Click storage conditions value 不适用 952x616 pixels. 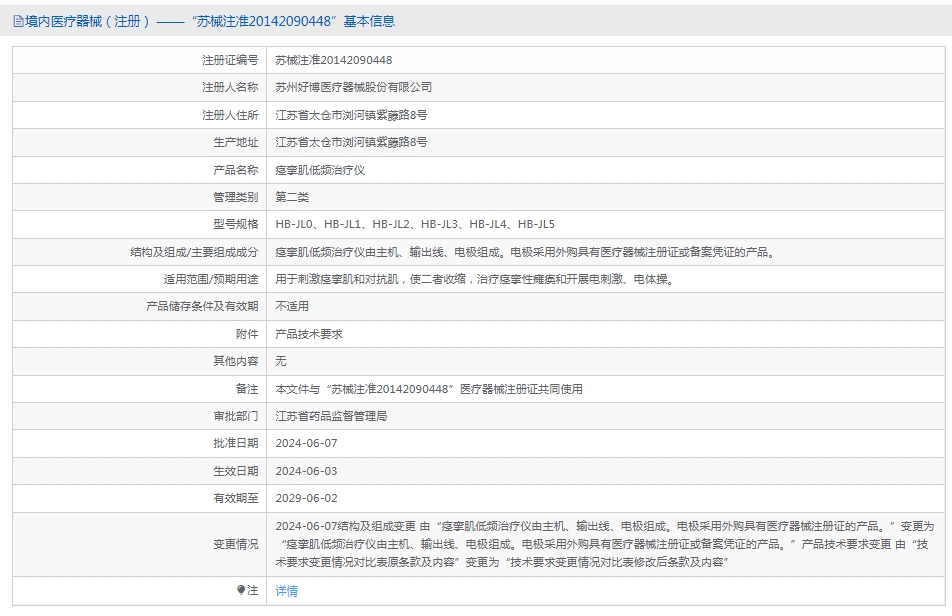click(292, 306)
